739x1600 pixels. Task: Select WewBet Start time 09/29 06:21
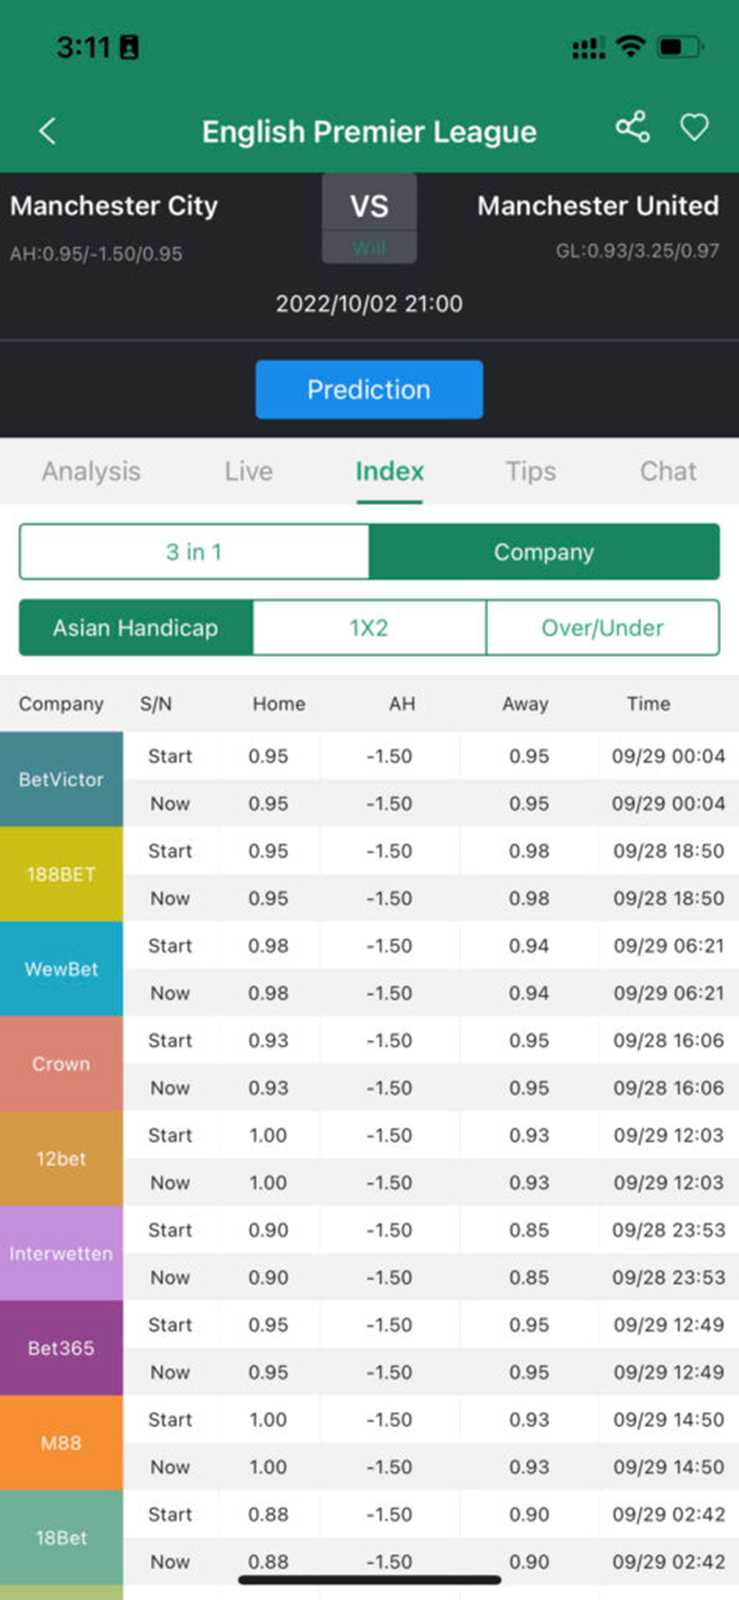tap(668, 945)
